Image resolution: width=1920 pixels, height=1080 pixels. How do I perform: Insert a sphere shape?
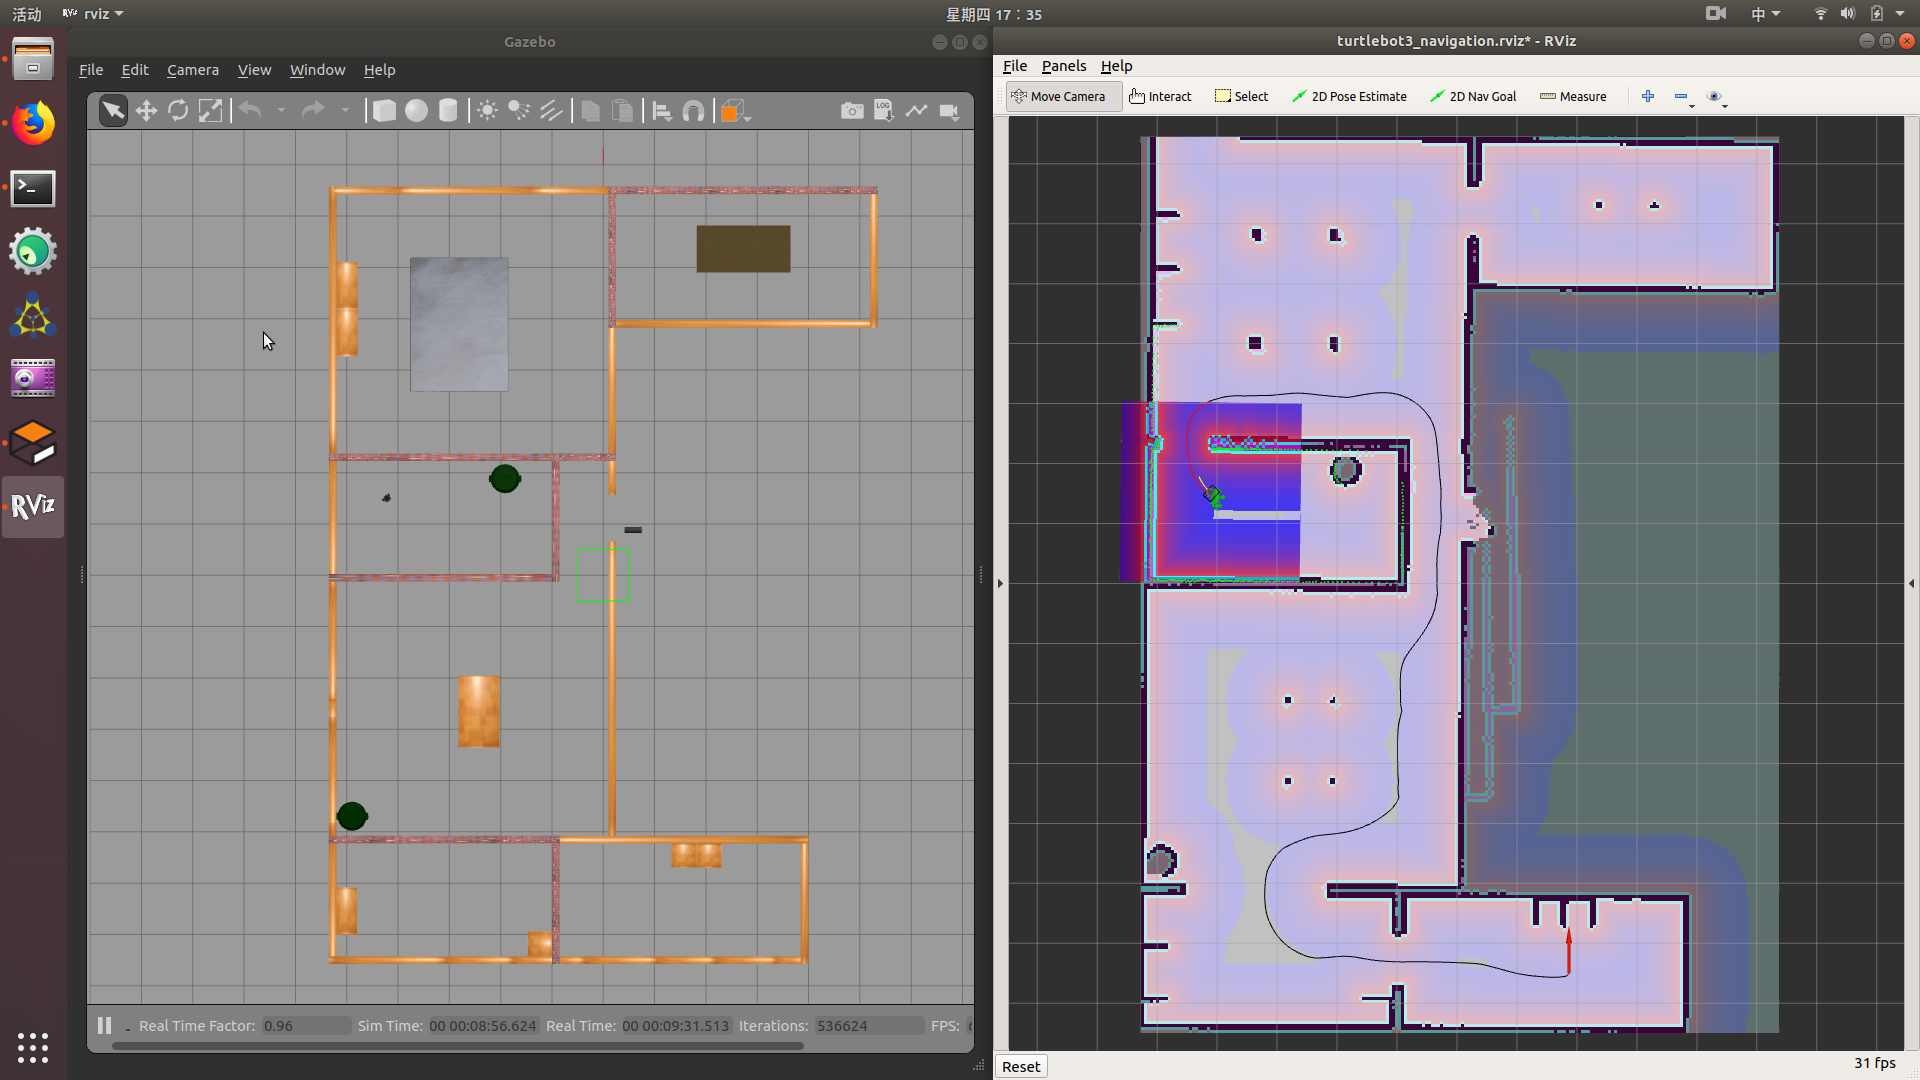pos(416,111)
